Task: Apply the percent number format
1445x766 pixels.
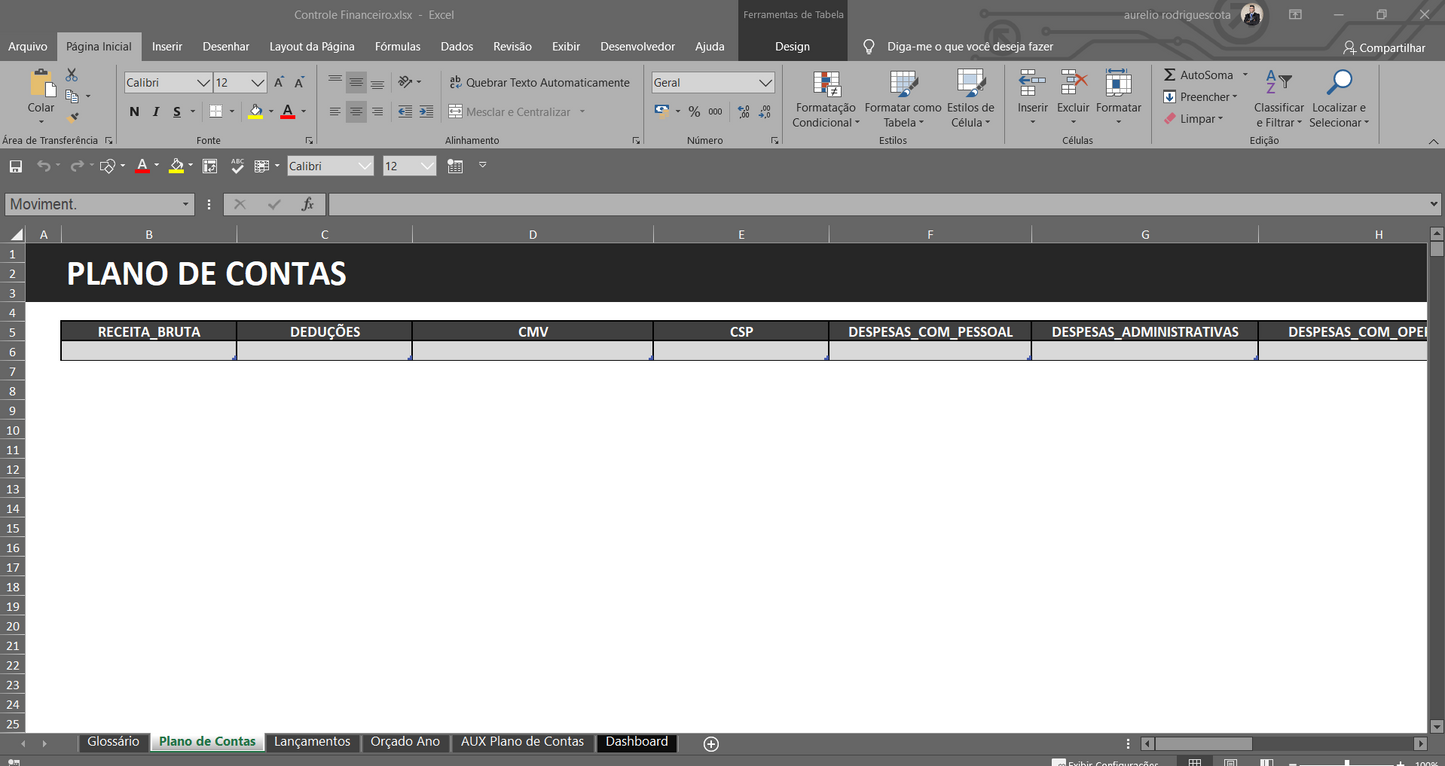Action: click(696, 112)
